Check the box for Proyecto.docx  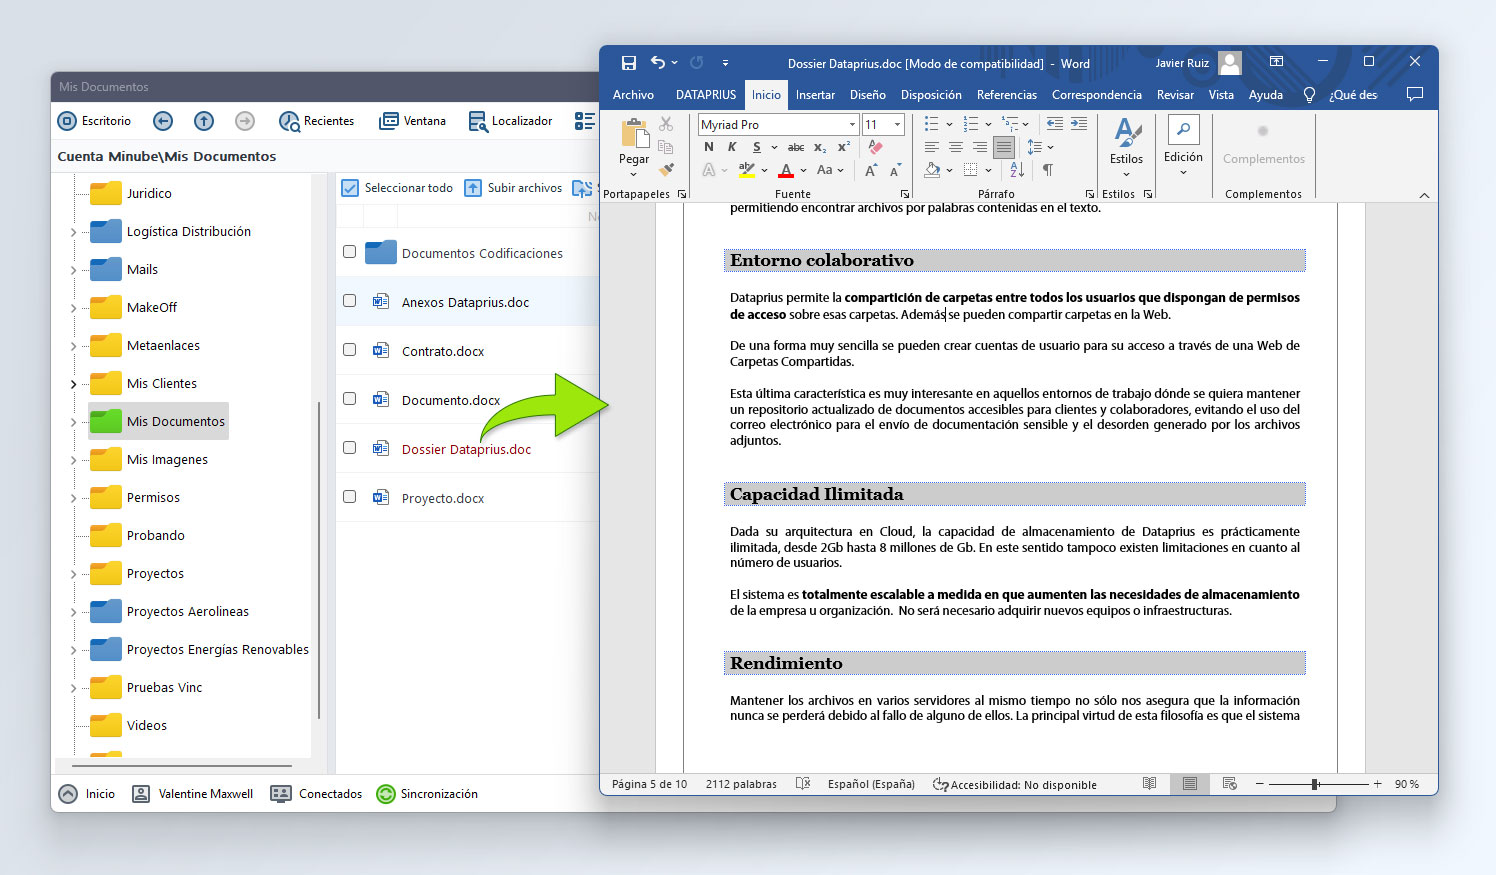click(349, 497)
